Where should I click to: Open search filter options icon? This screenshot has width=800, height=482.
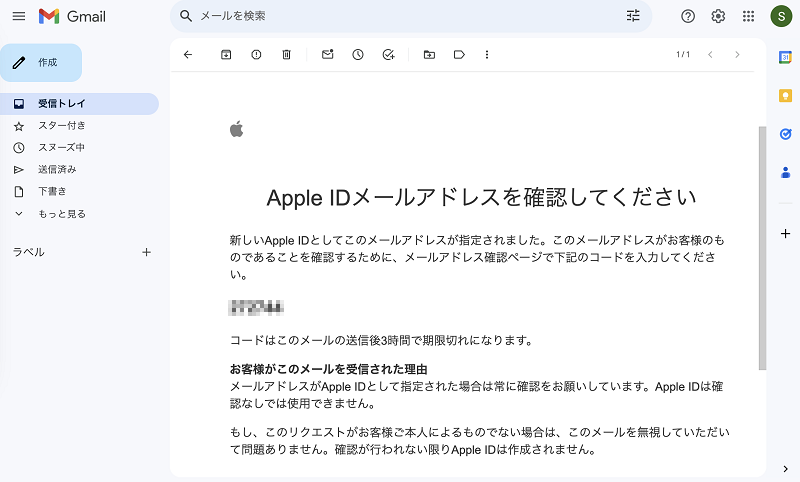[633, 16]
